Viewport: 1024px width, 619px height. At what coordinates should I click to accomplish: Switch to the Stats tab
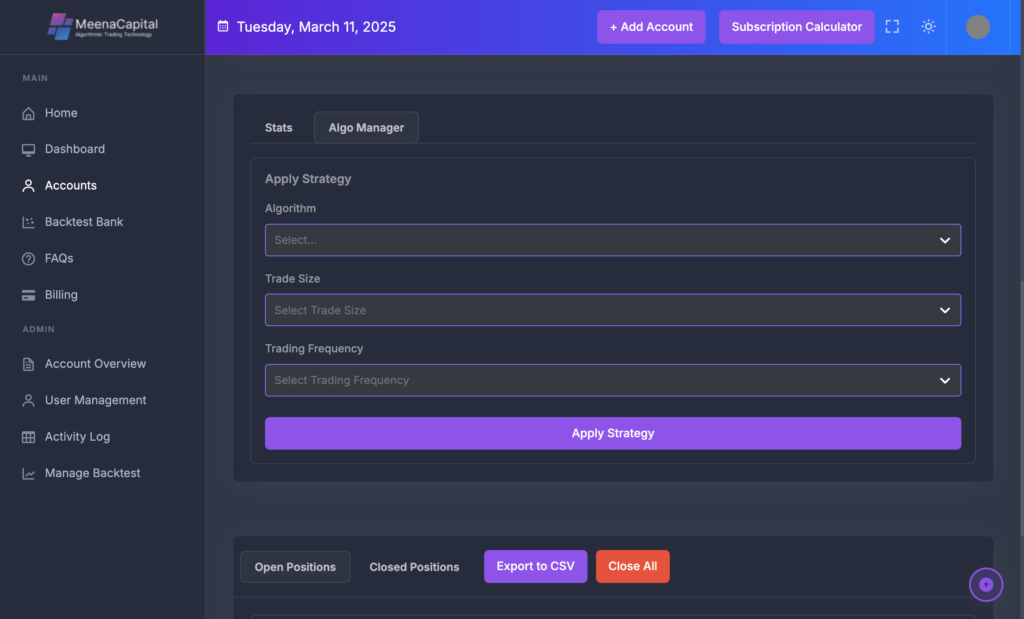click(x=279, y=128)
